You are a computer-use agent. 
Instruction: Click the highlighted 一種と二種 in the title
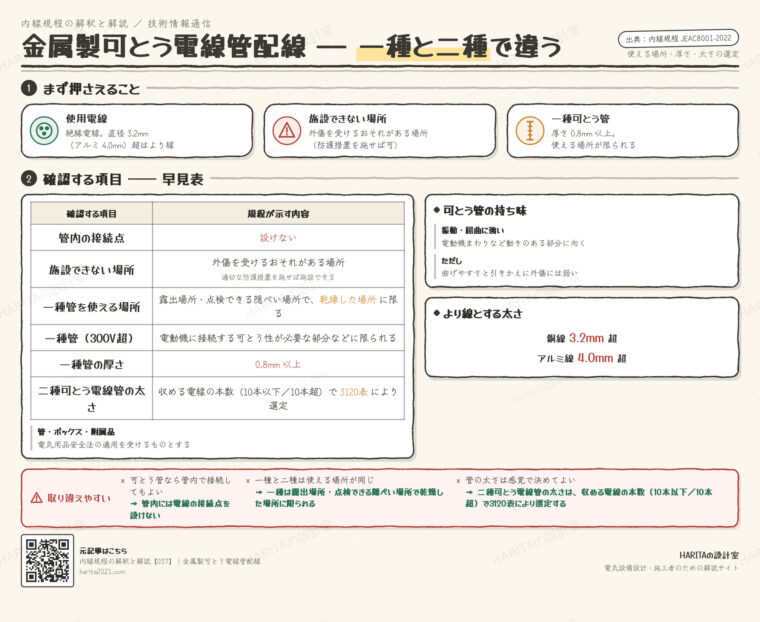(423, 47)
